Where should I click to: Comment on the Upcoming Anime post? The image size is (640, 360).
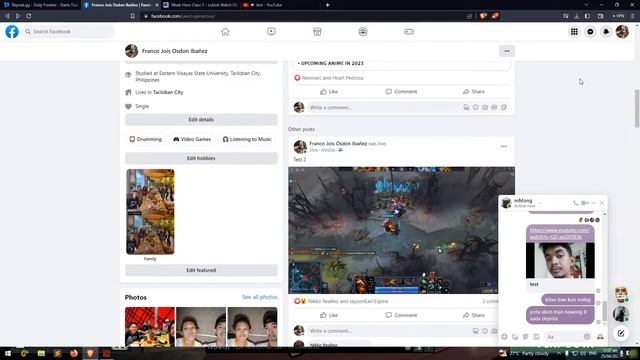[401, 91]
